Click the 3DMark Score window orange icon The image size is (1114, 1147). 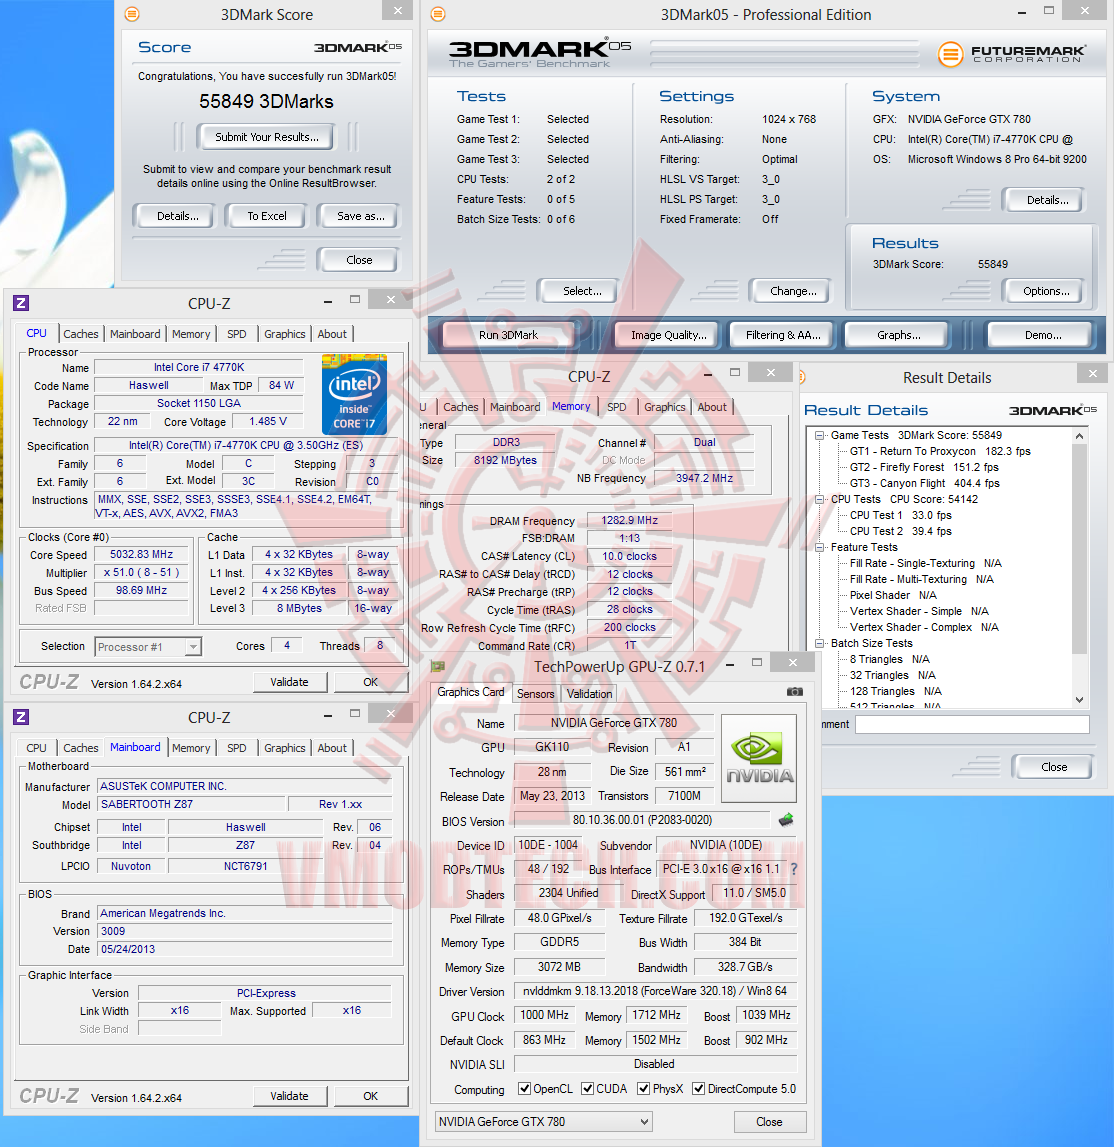132,14
